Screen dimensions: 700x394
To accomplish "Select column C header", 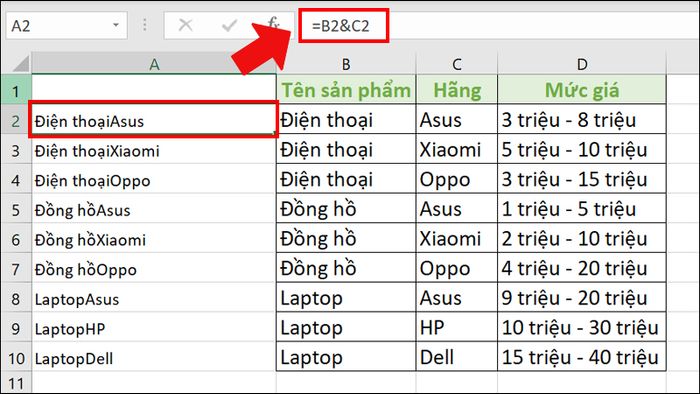I will pos(457,64).
